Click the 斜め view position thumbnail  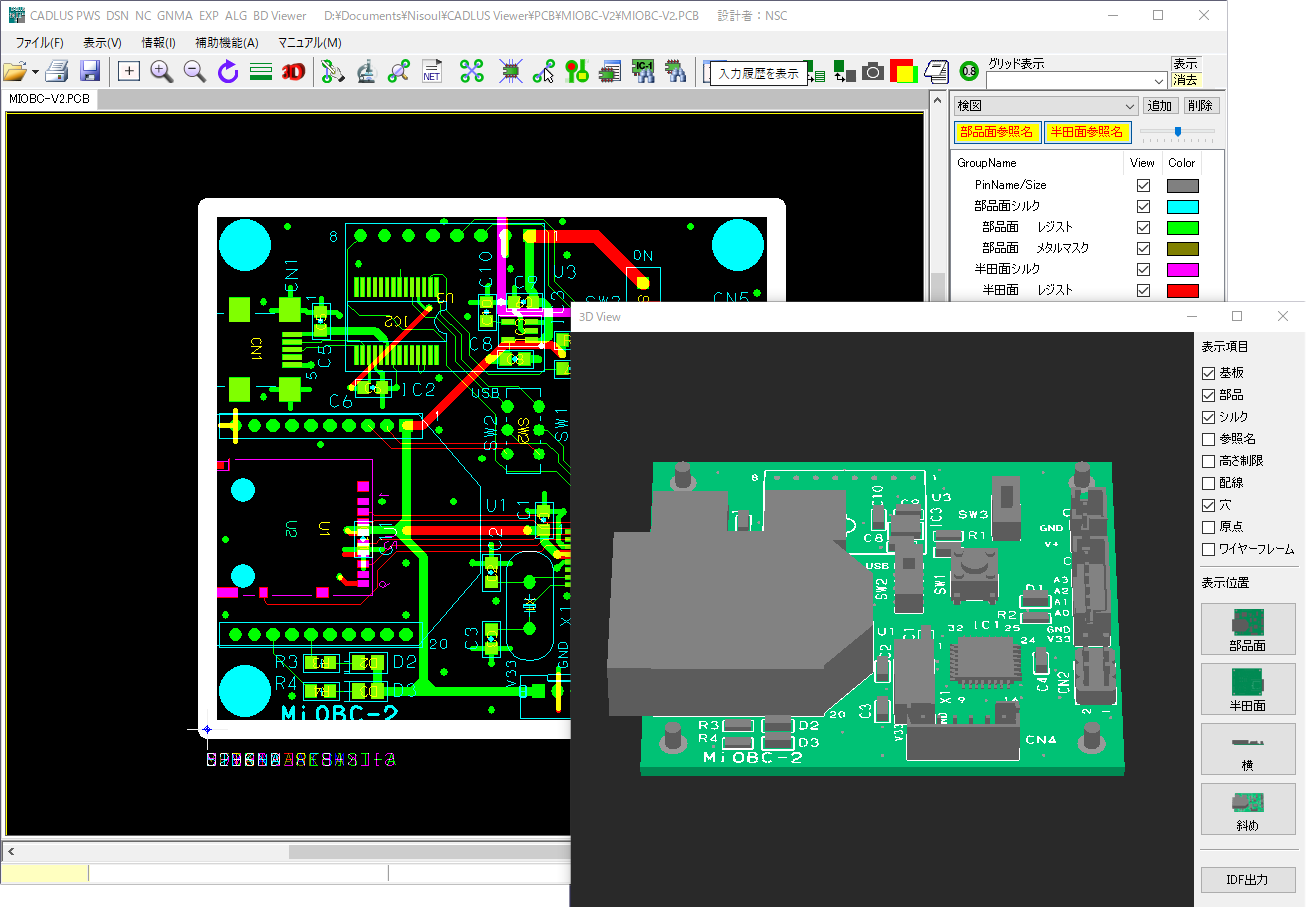[x=1247, y=809]
